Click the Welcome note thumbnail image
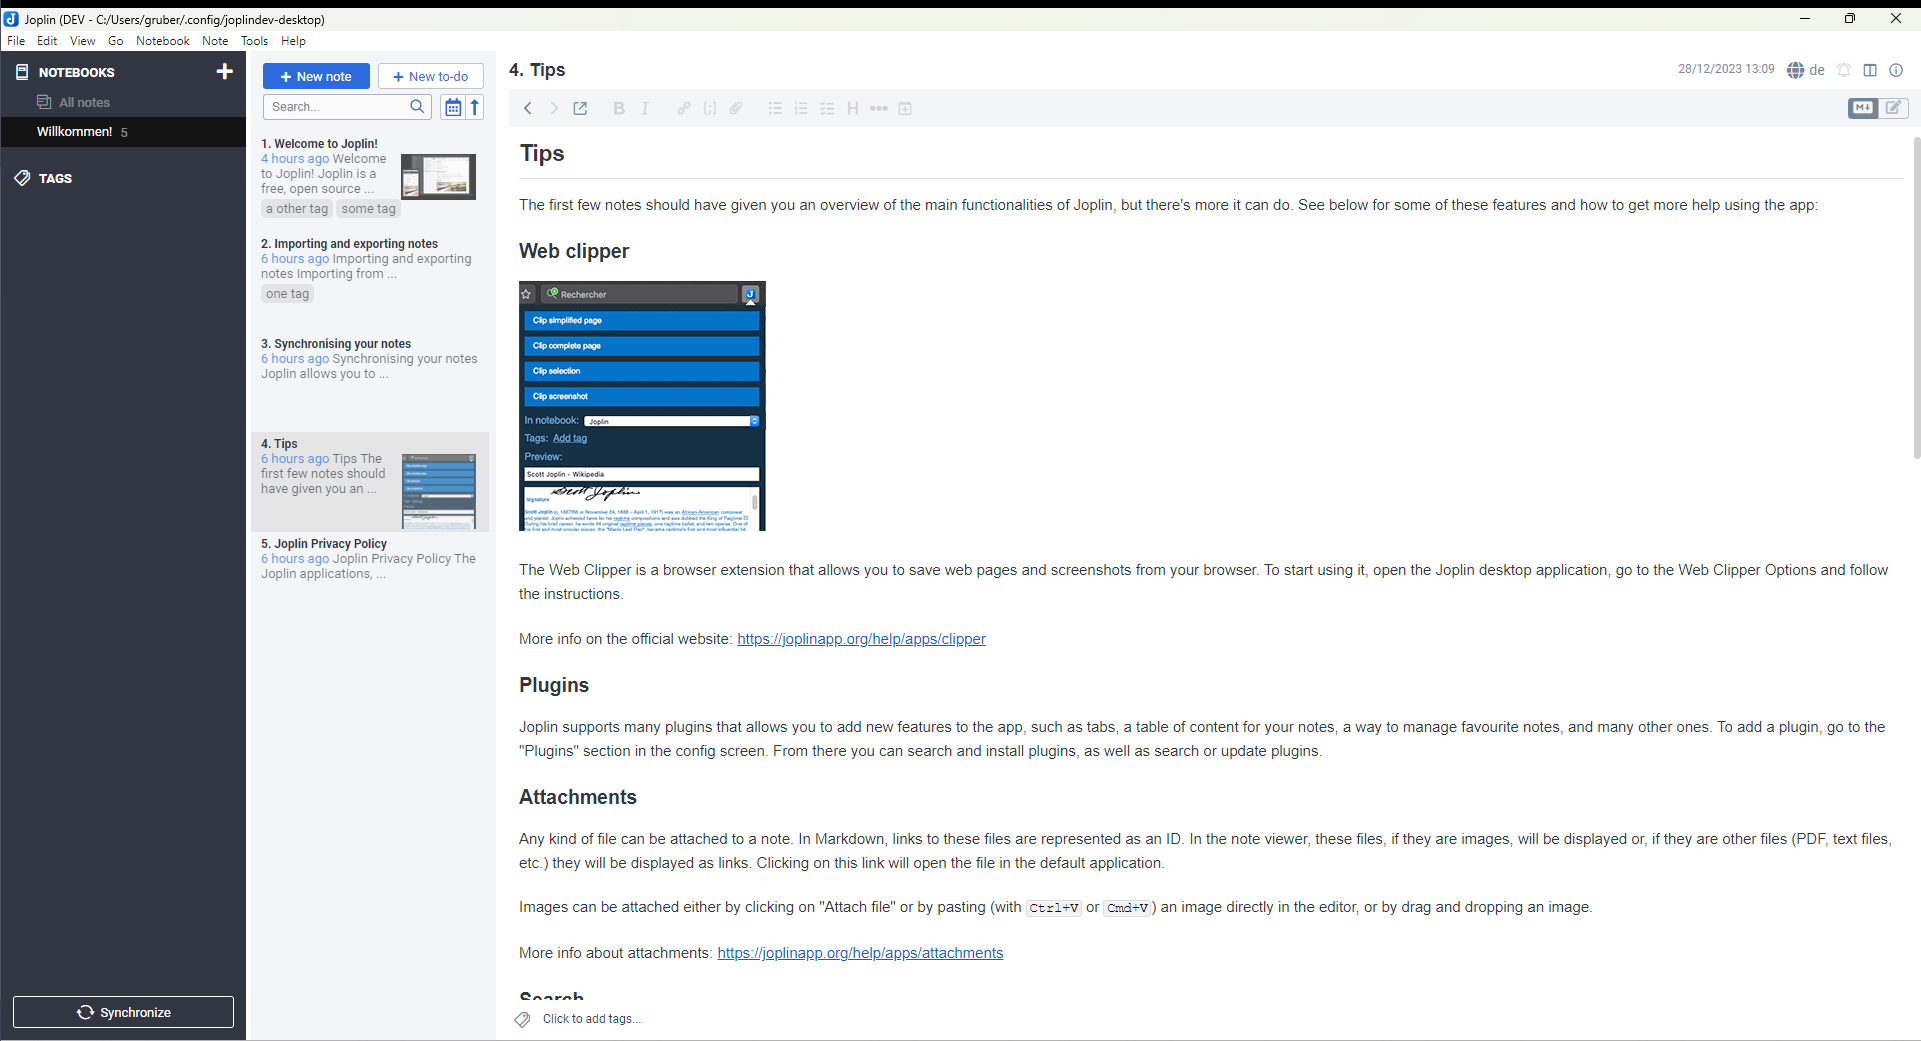 tap(439, 176)
